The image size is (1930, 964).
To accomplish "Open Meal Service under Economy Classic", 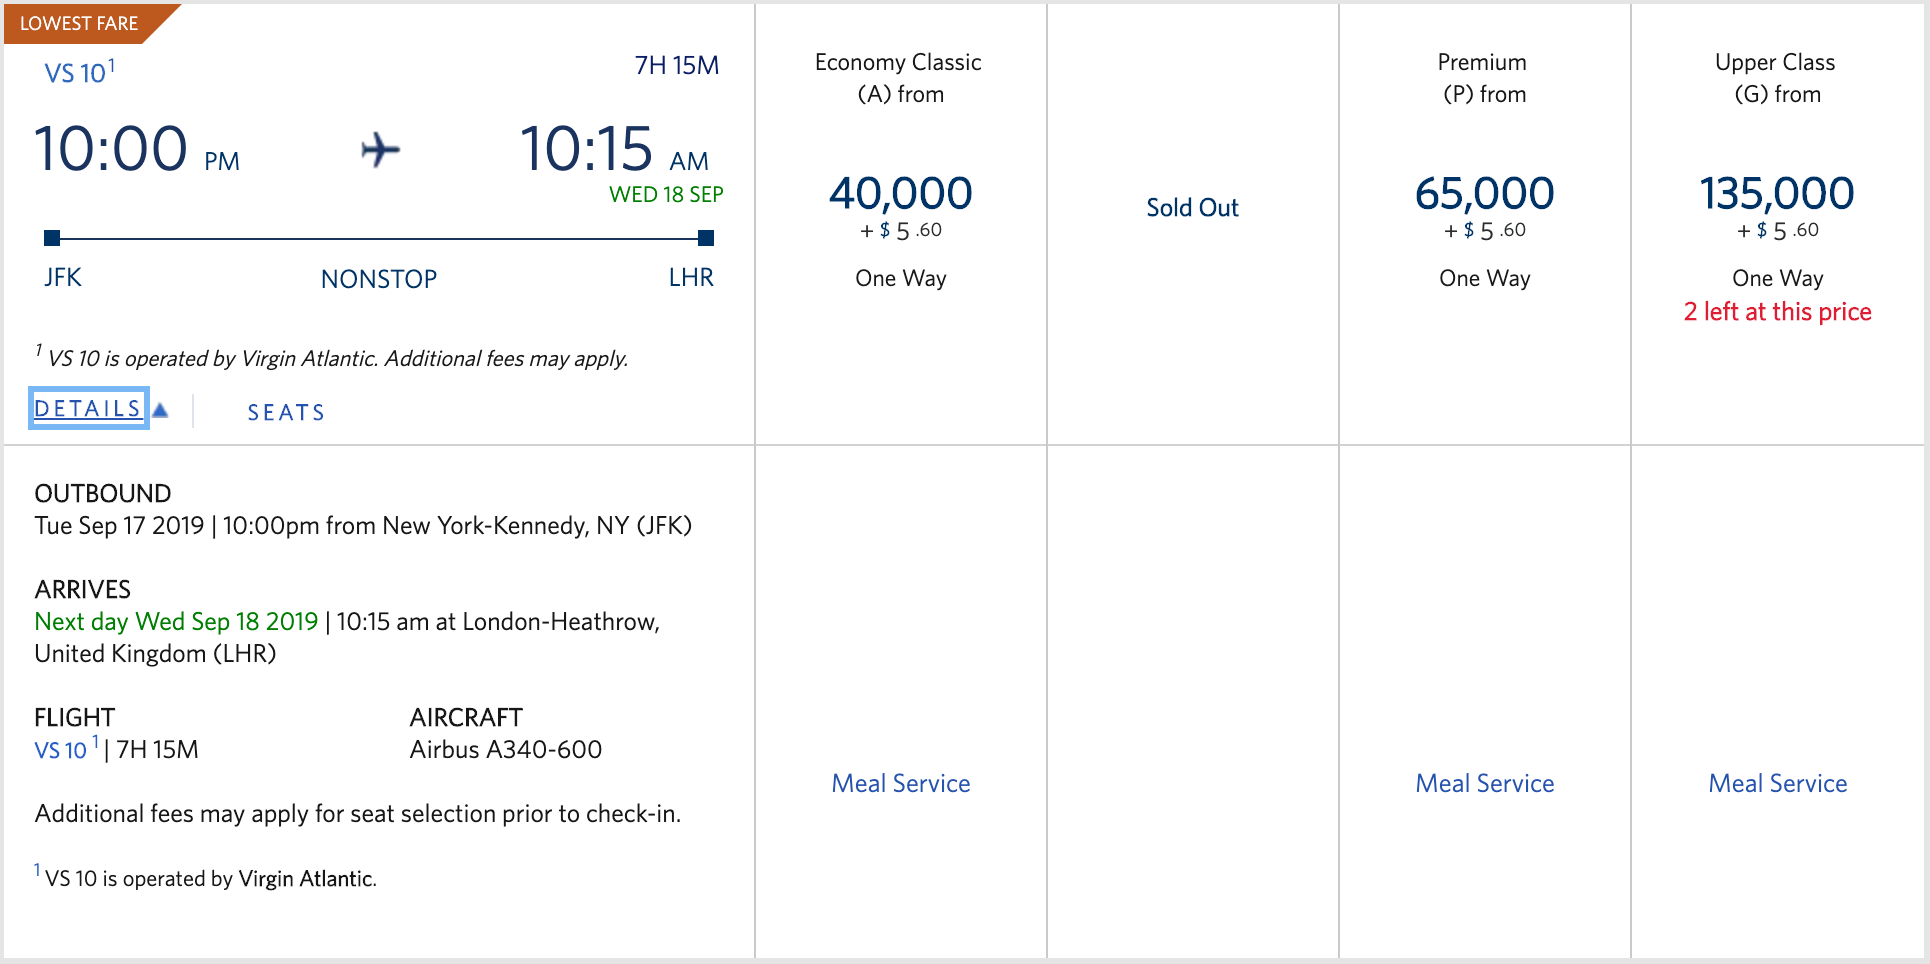I will [901, 783].
